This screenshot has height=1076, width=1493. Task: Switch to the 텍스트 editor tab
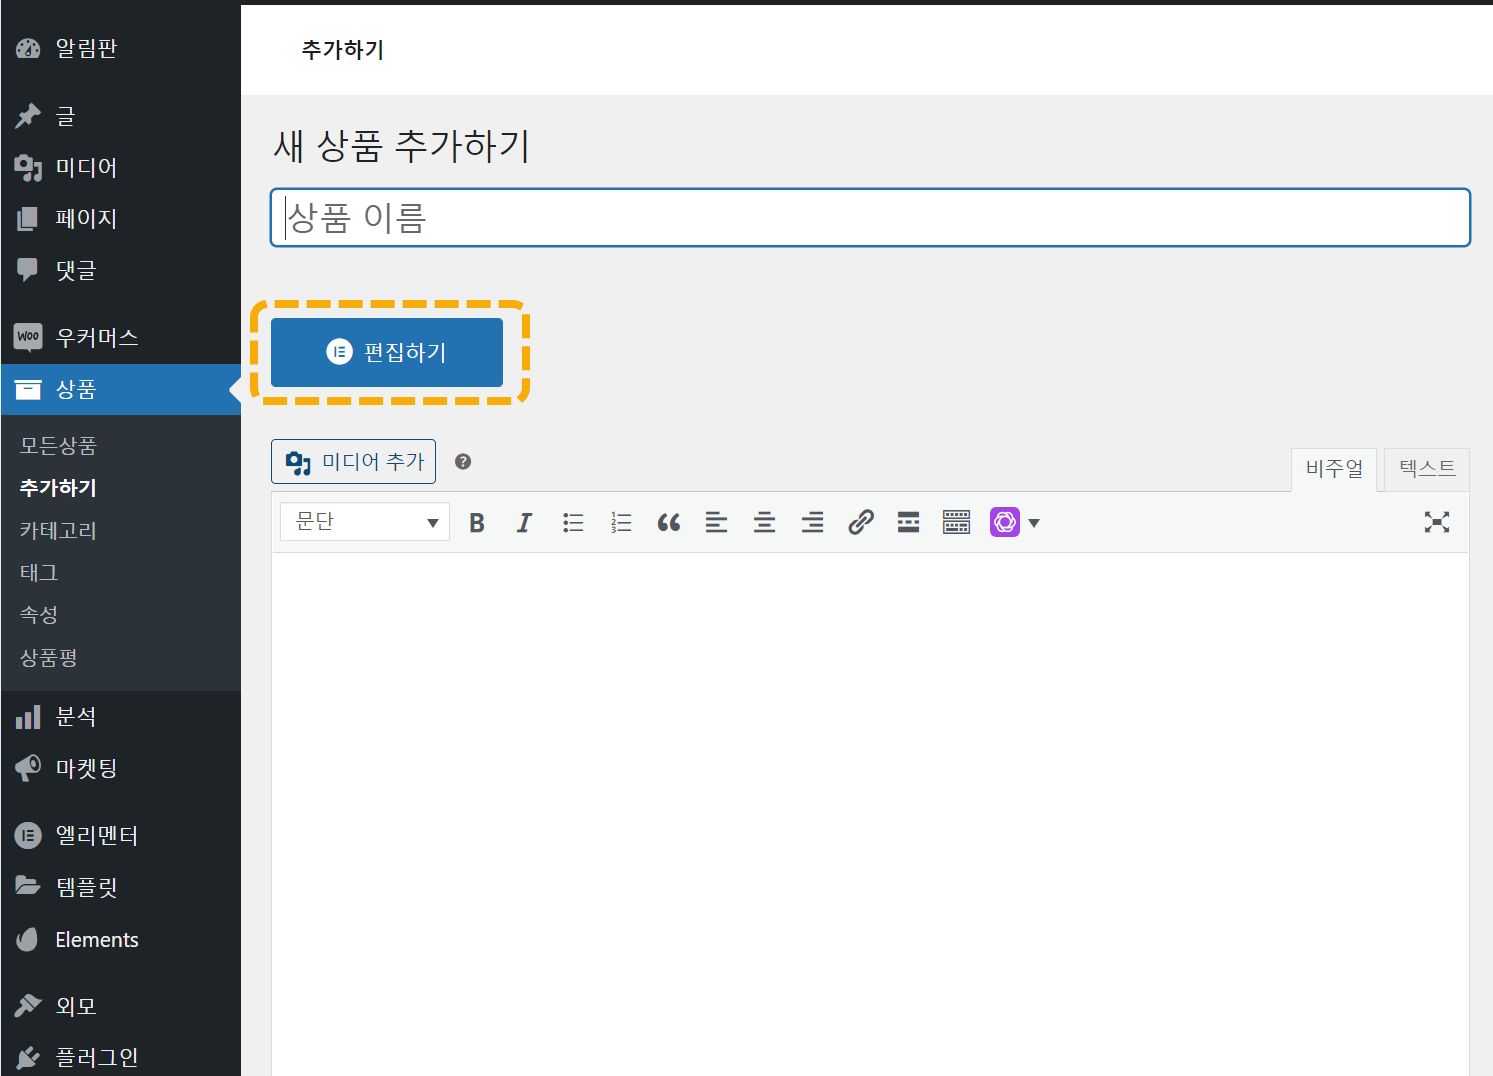(1426, 469)
